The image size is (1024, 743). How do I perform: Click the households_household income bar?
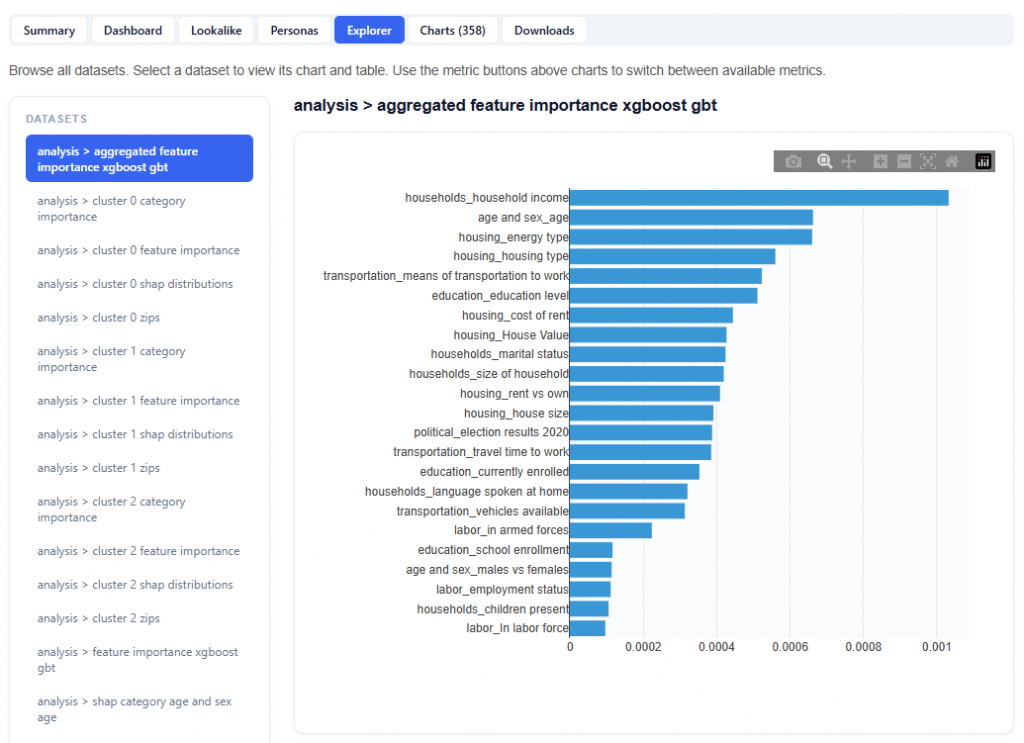point(758,198)
